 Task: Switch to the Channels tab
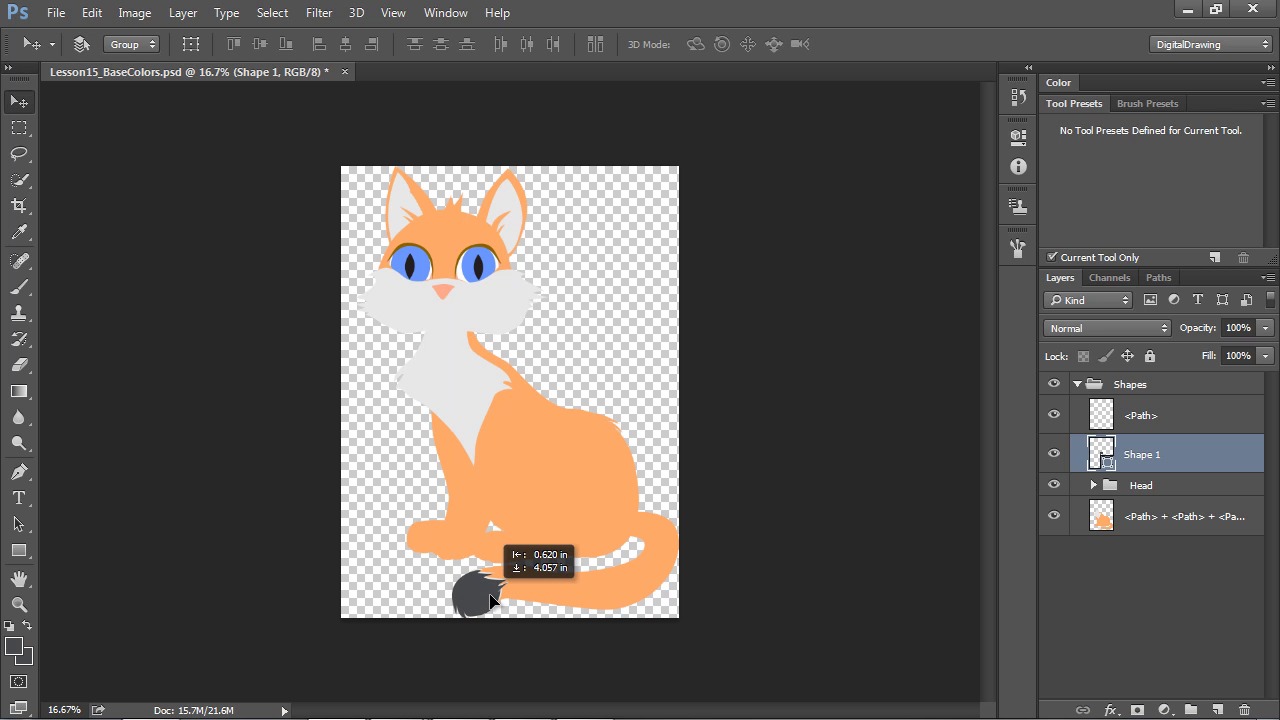pos(1109,278)
